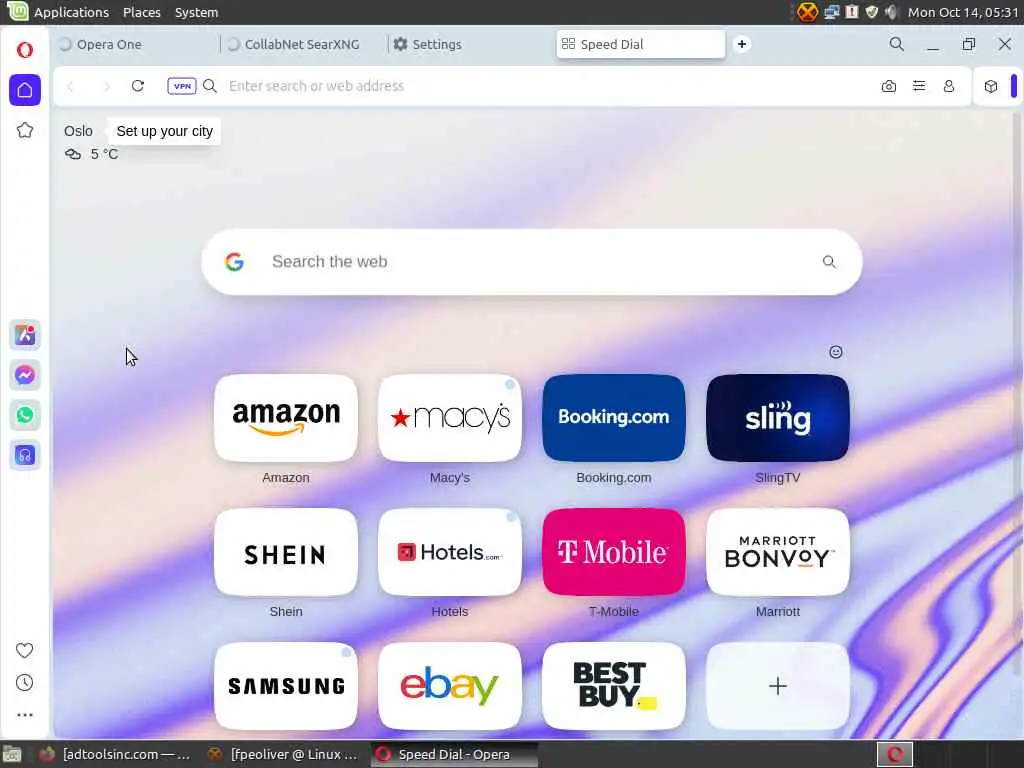Image resolution: width=1024 pixels, height=768 pixels.
Task: Click the address bar magnifier icon
Action: click(210, 86)
